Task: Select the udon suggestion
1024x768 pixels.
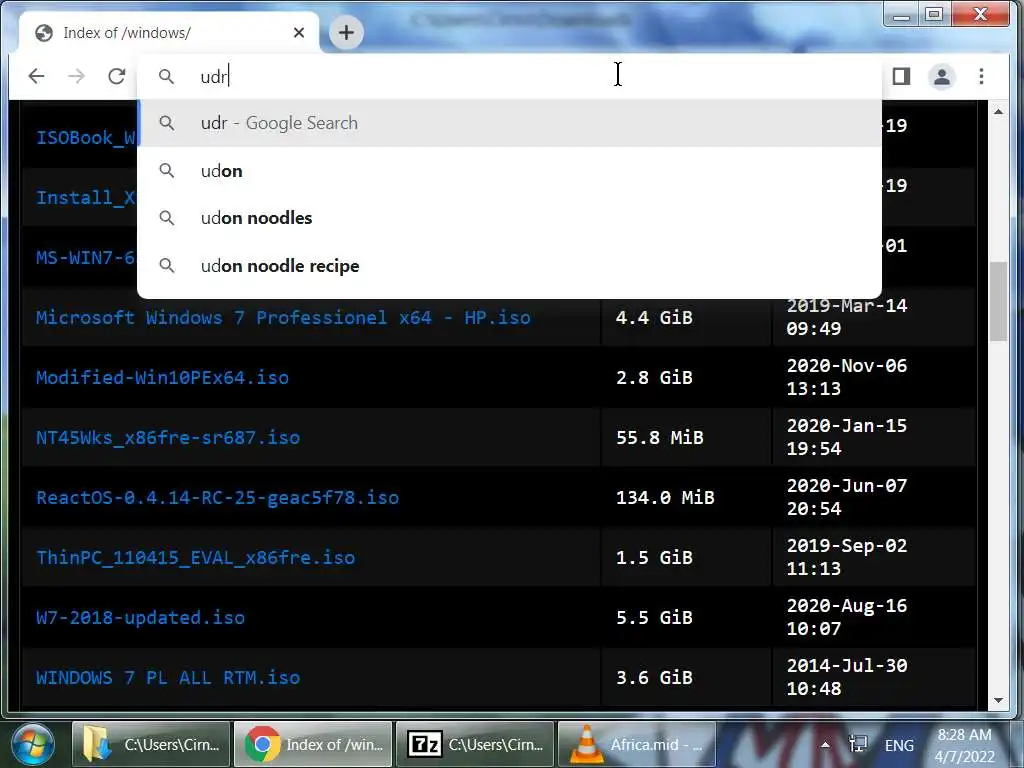Action: coord(509,170)
